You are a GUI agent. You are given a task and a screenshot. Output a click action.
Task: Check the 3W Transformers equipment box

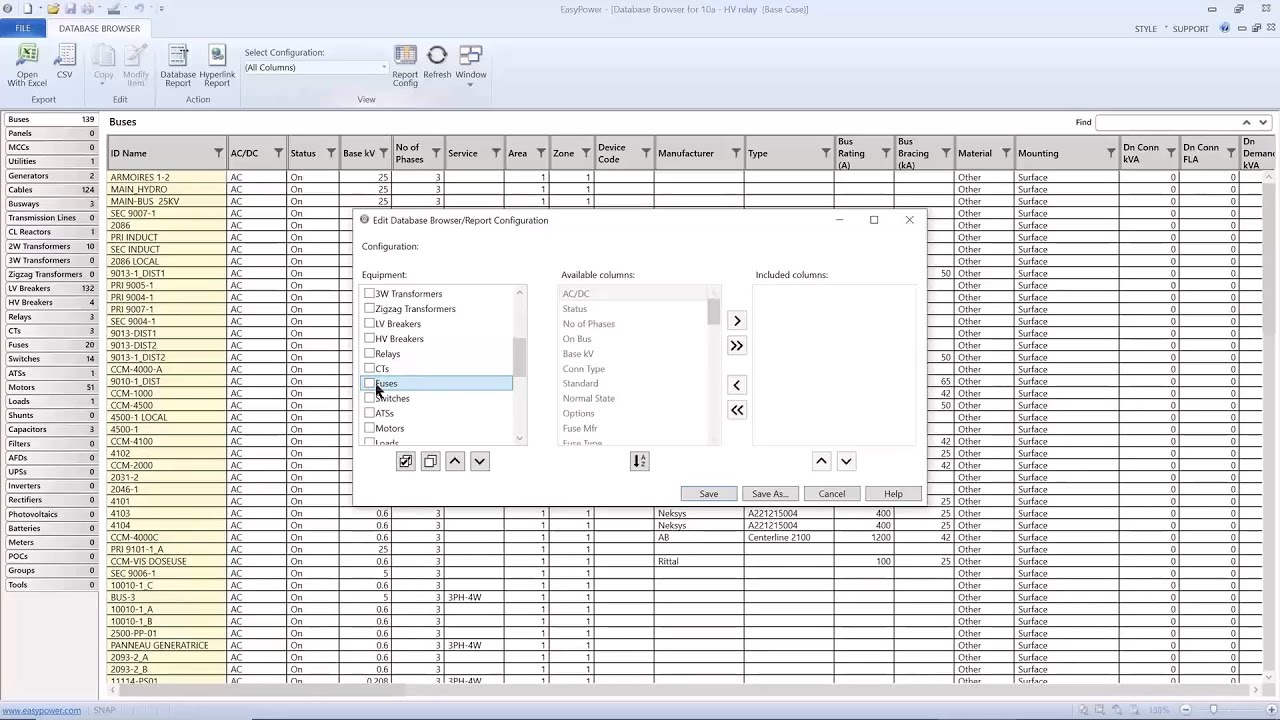(x=369, y=293)
